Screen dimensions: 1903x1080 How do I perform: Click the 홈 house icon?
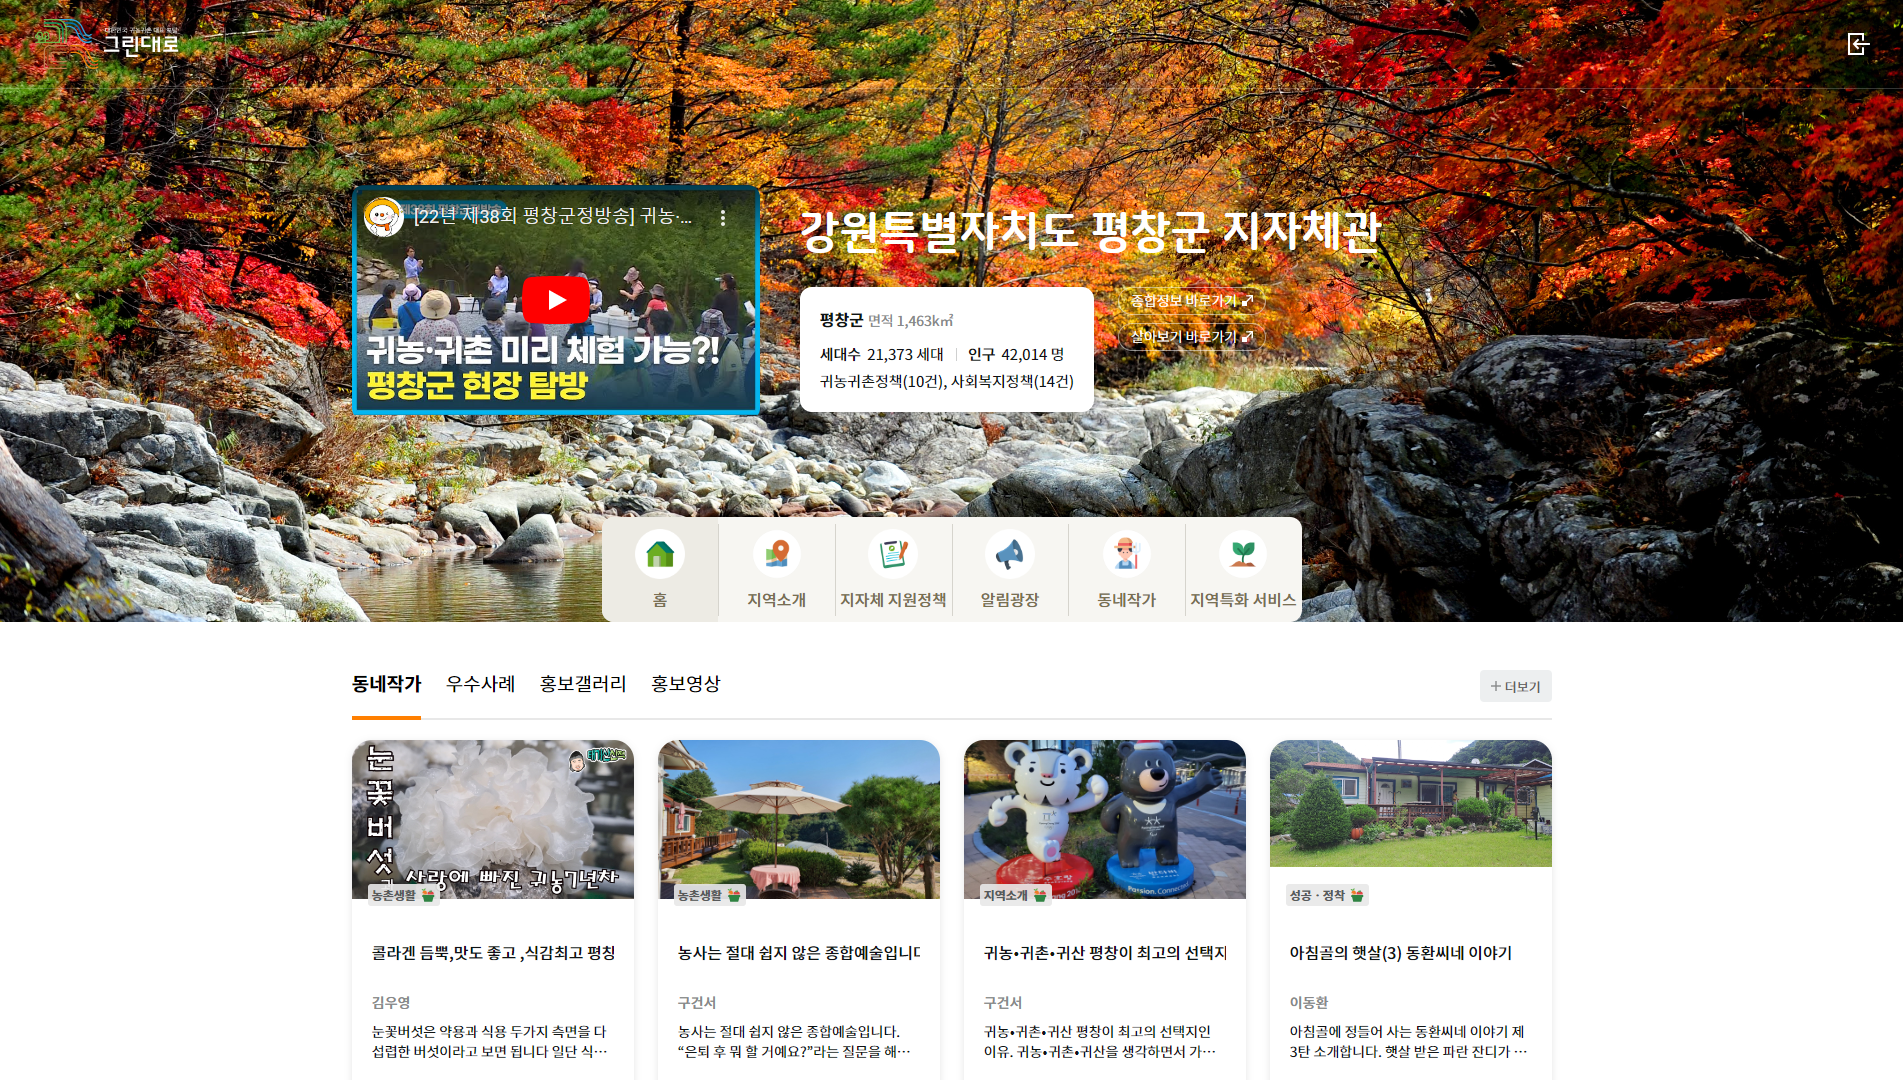click(659, 554)
